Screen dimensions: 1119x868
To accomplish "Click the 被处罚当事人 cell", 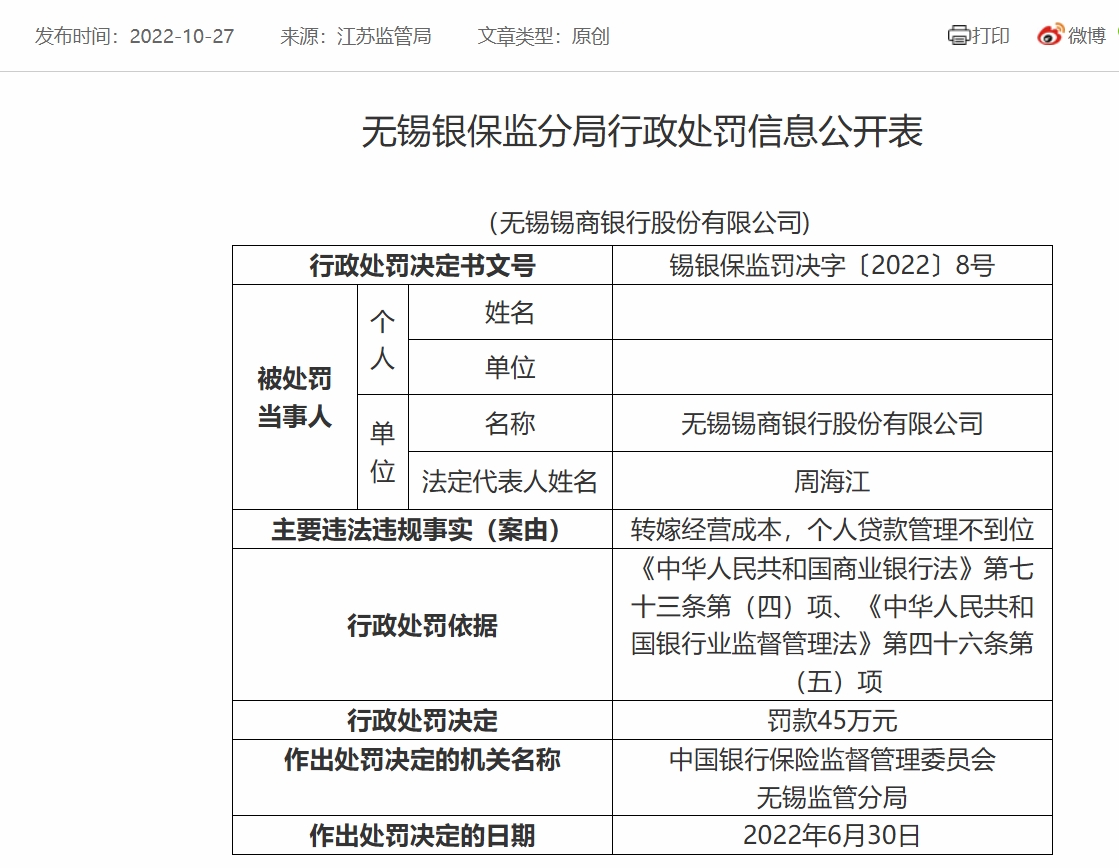I will [x=295, y=397].
